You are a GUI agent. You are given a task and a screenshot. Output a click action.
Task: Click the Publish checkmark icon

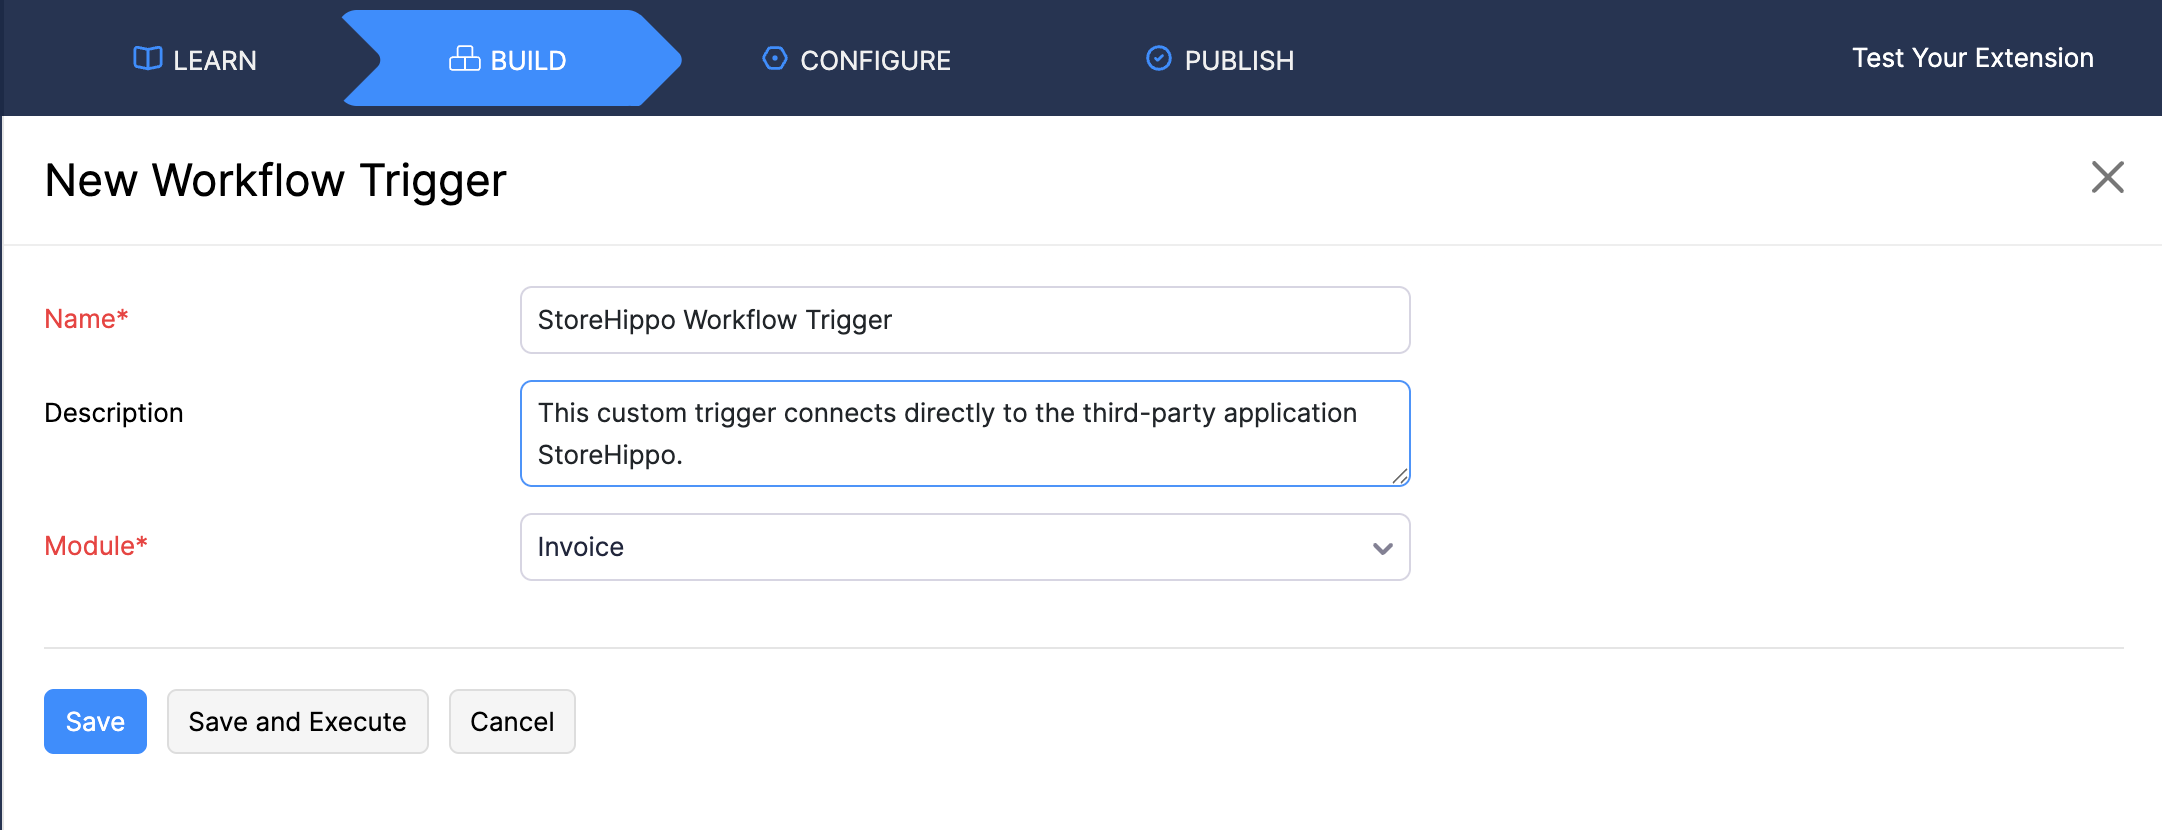[1158, 59]
